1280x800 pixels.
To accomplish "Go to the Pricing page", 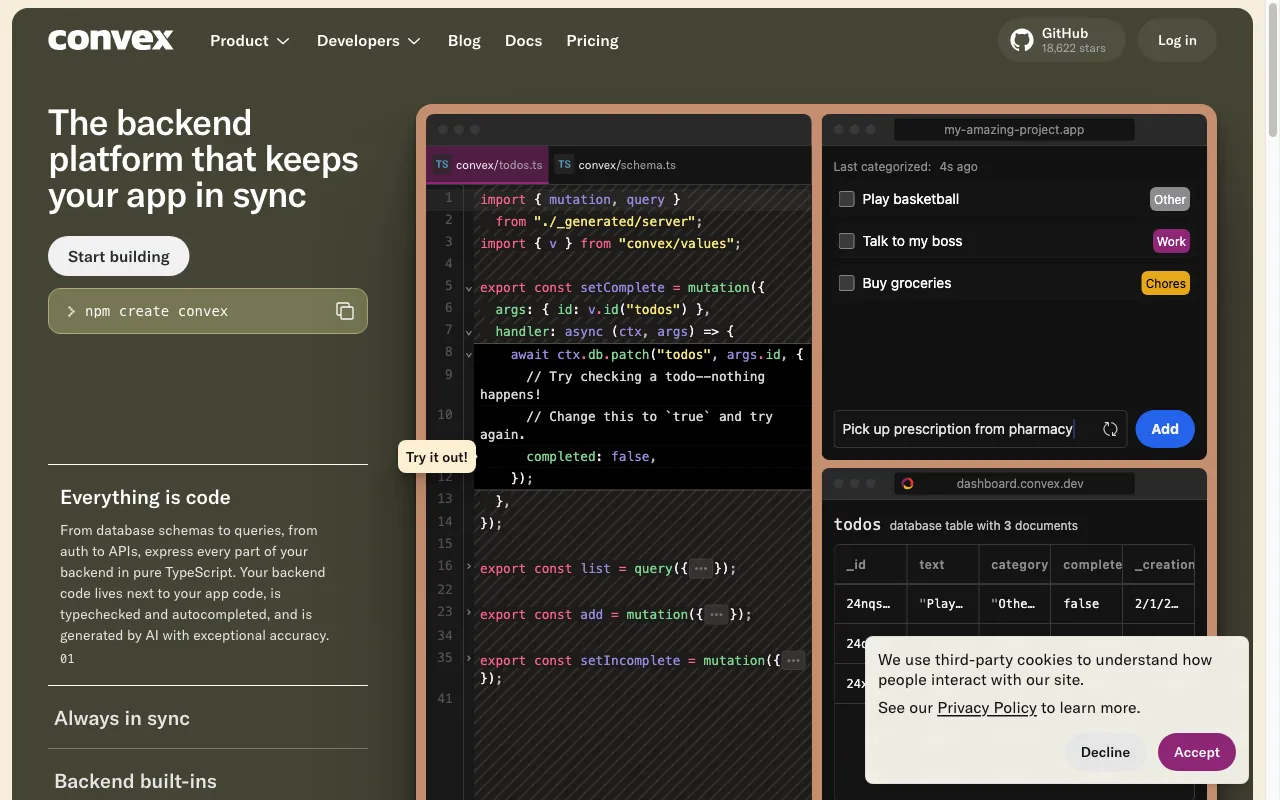I will click(x=592, y=41).
